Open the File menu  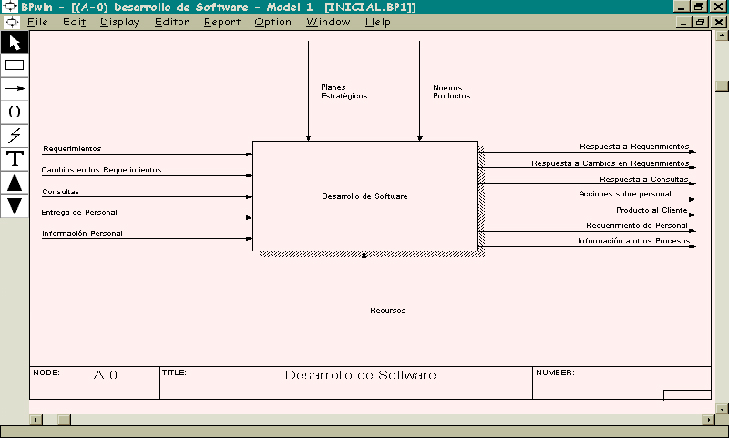(x=37, y=21)
